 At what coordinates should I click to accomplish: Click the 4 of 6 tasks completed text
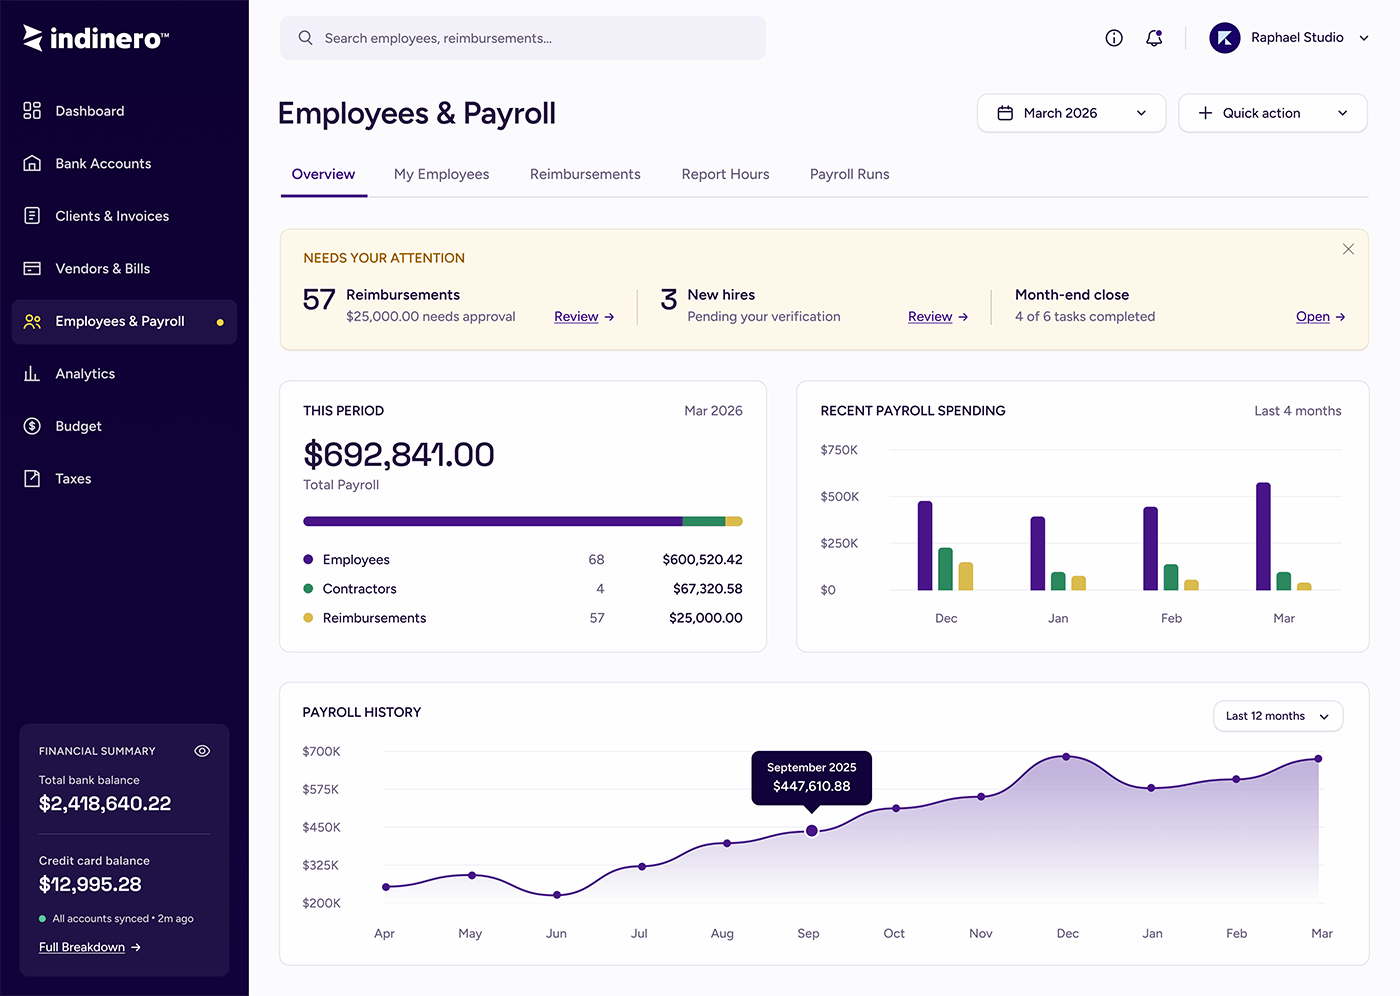point(1085,317)
